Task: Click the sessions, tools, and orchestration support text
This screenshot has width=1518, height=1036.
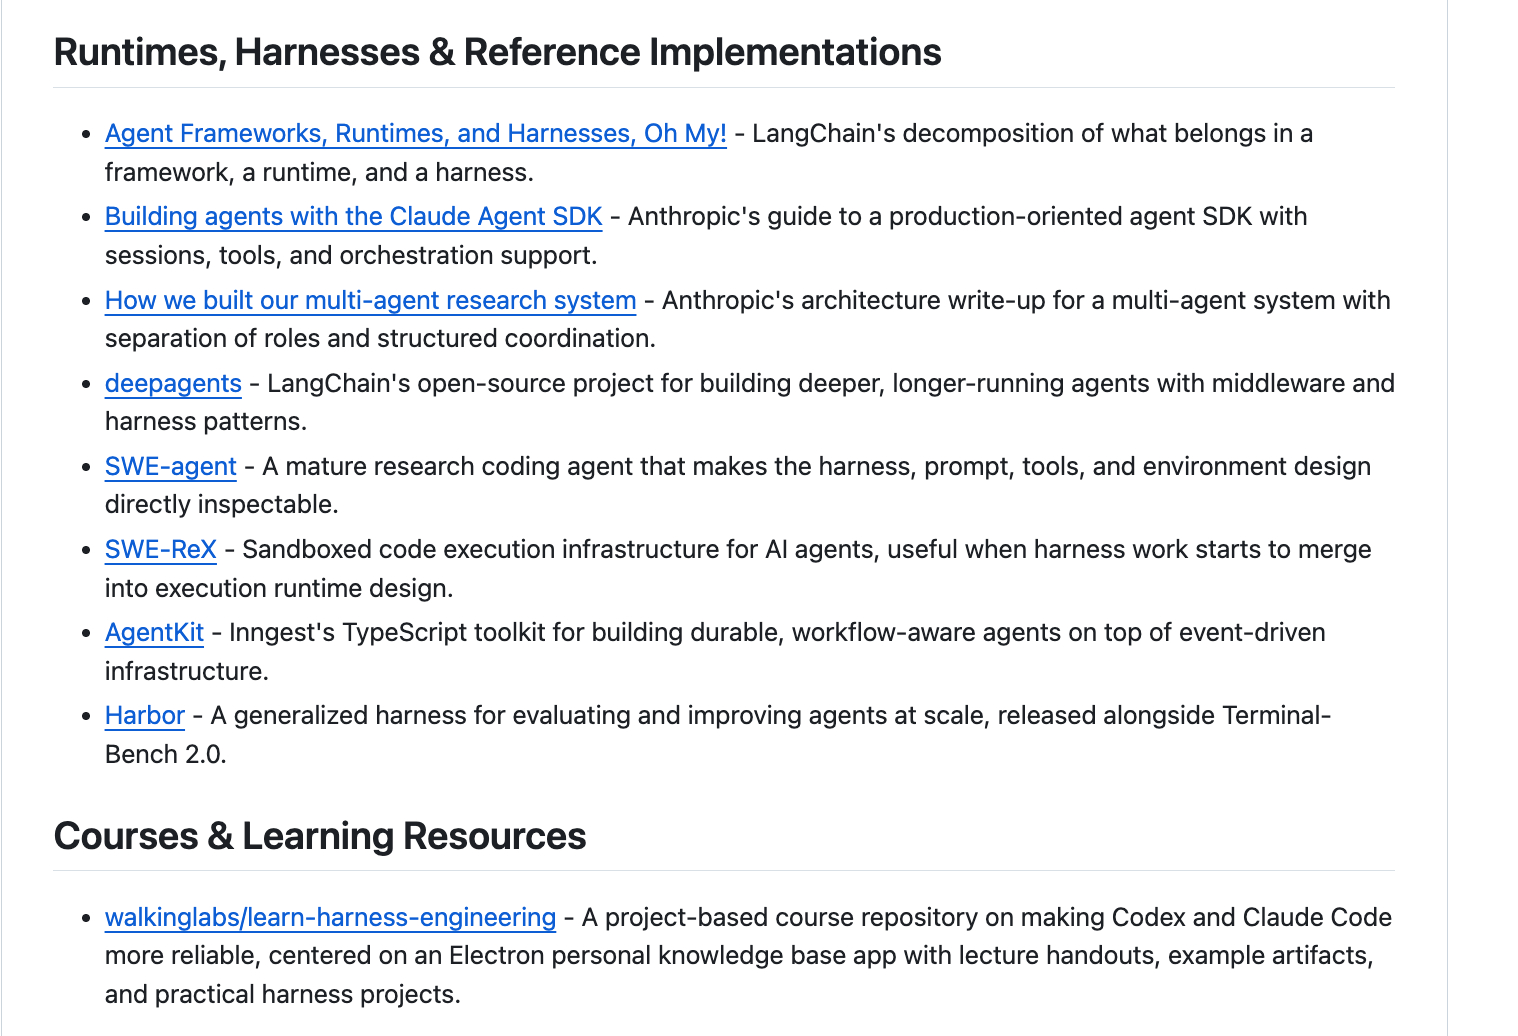Action: point(351,255)
